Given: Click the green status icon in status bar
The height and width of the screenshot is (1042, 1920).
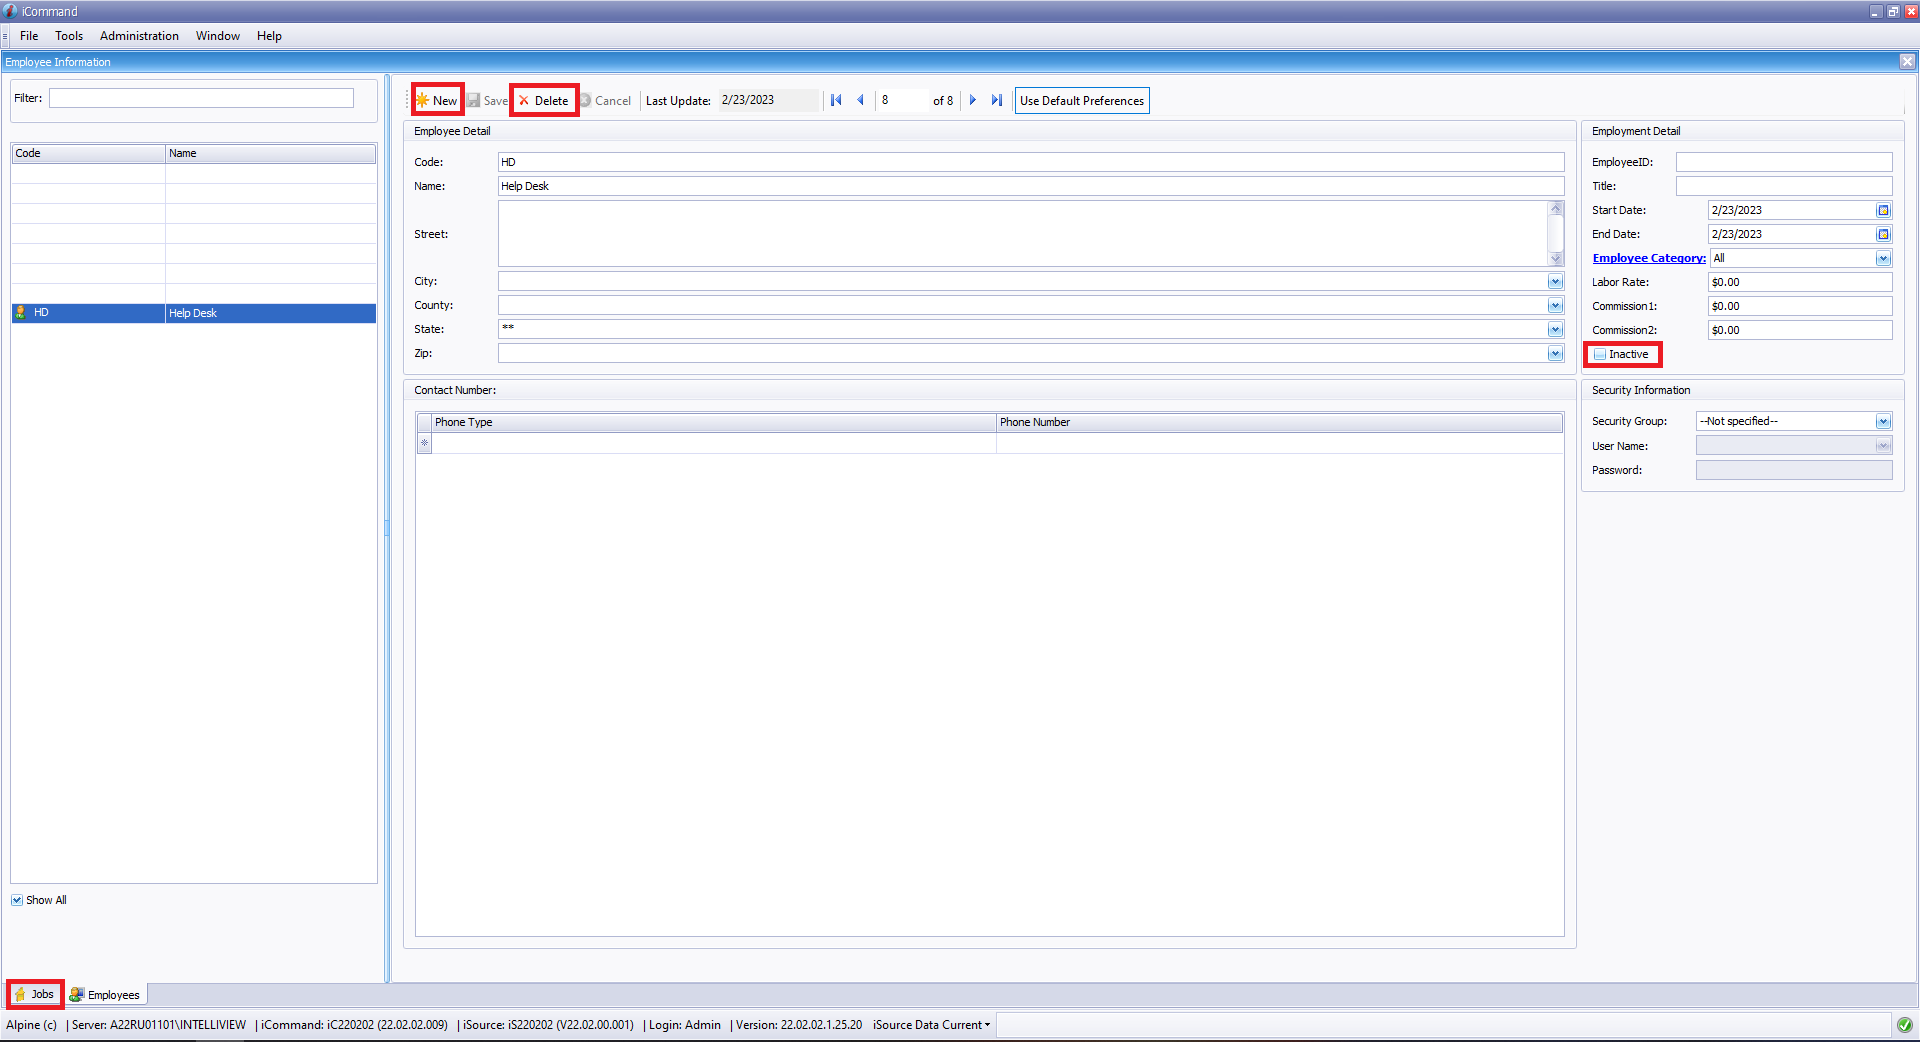Looking at the screenshot, I should 1904,1024.
